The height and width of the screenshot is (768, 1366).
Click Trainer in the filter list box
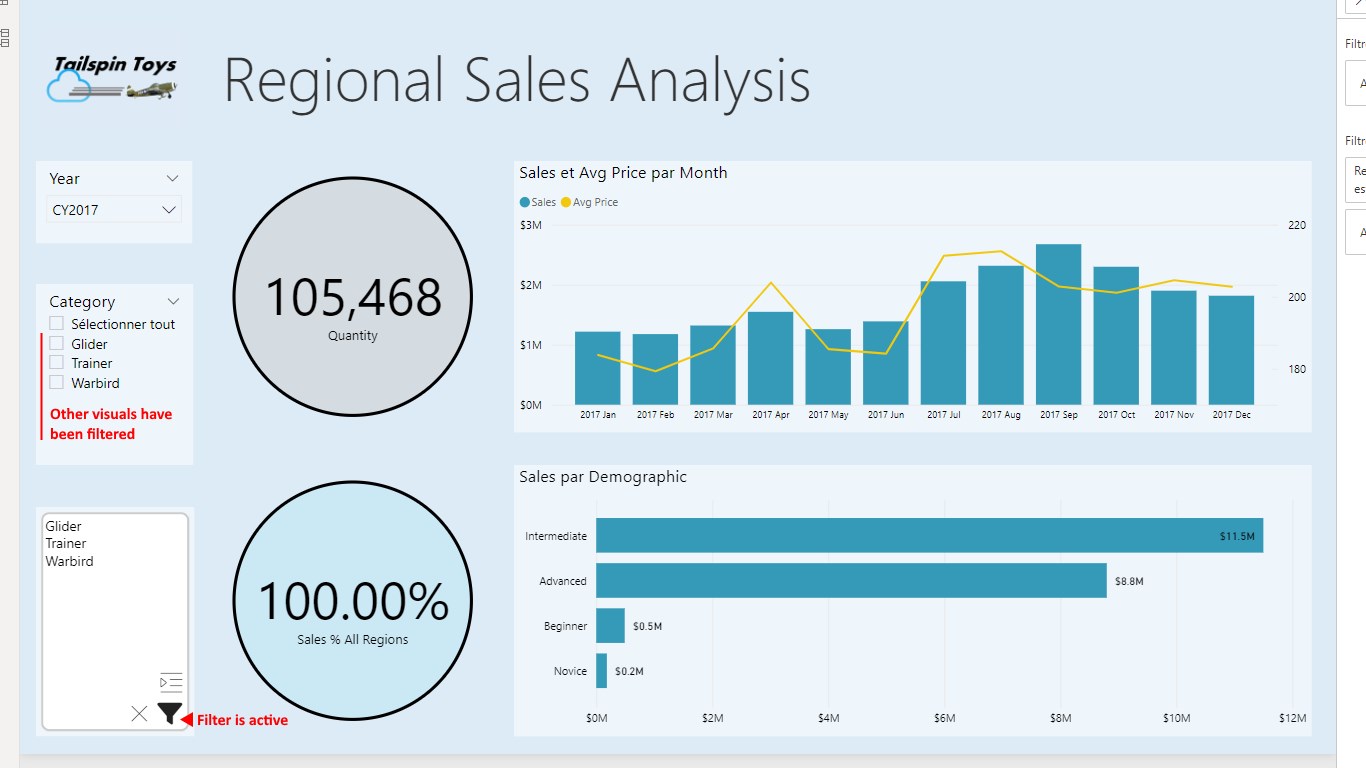tap(66, 543)
